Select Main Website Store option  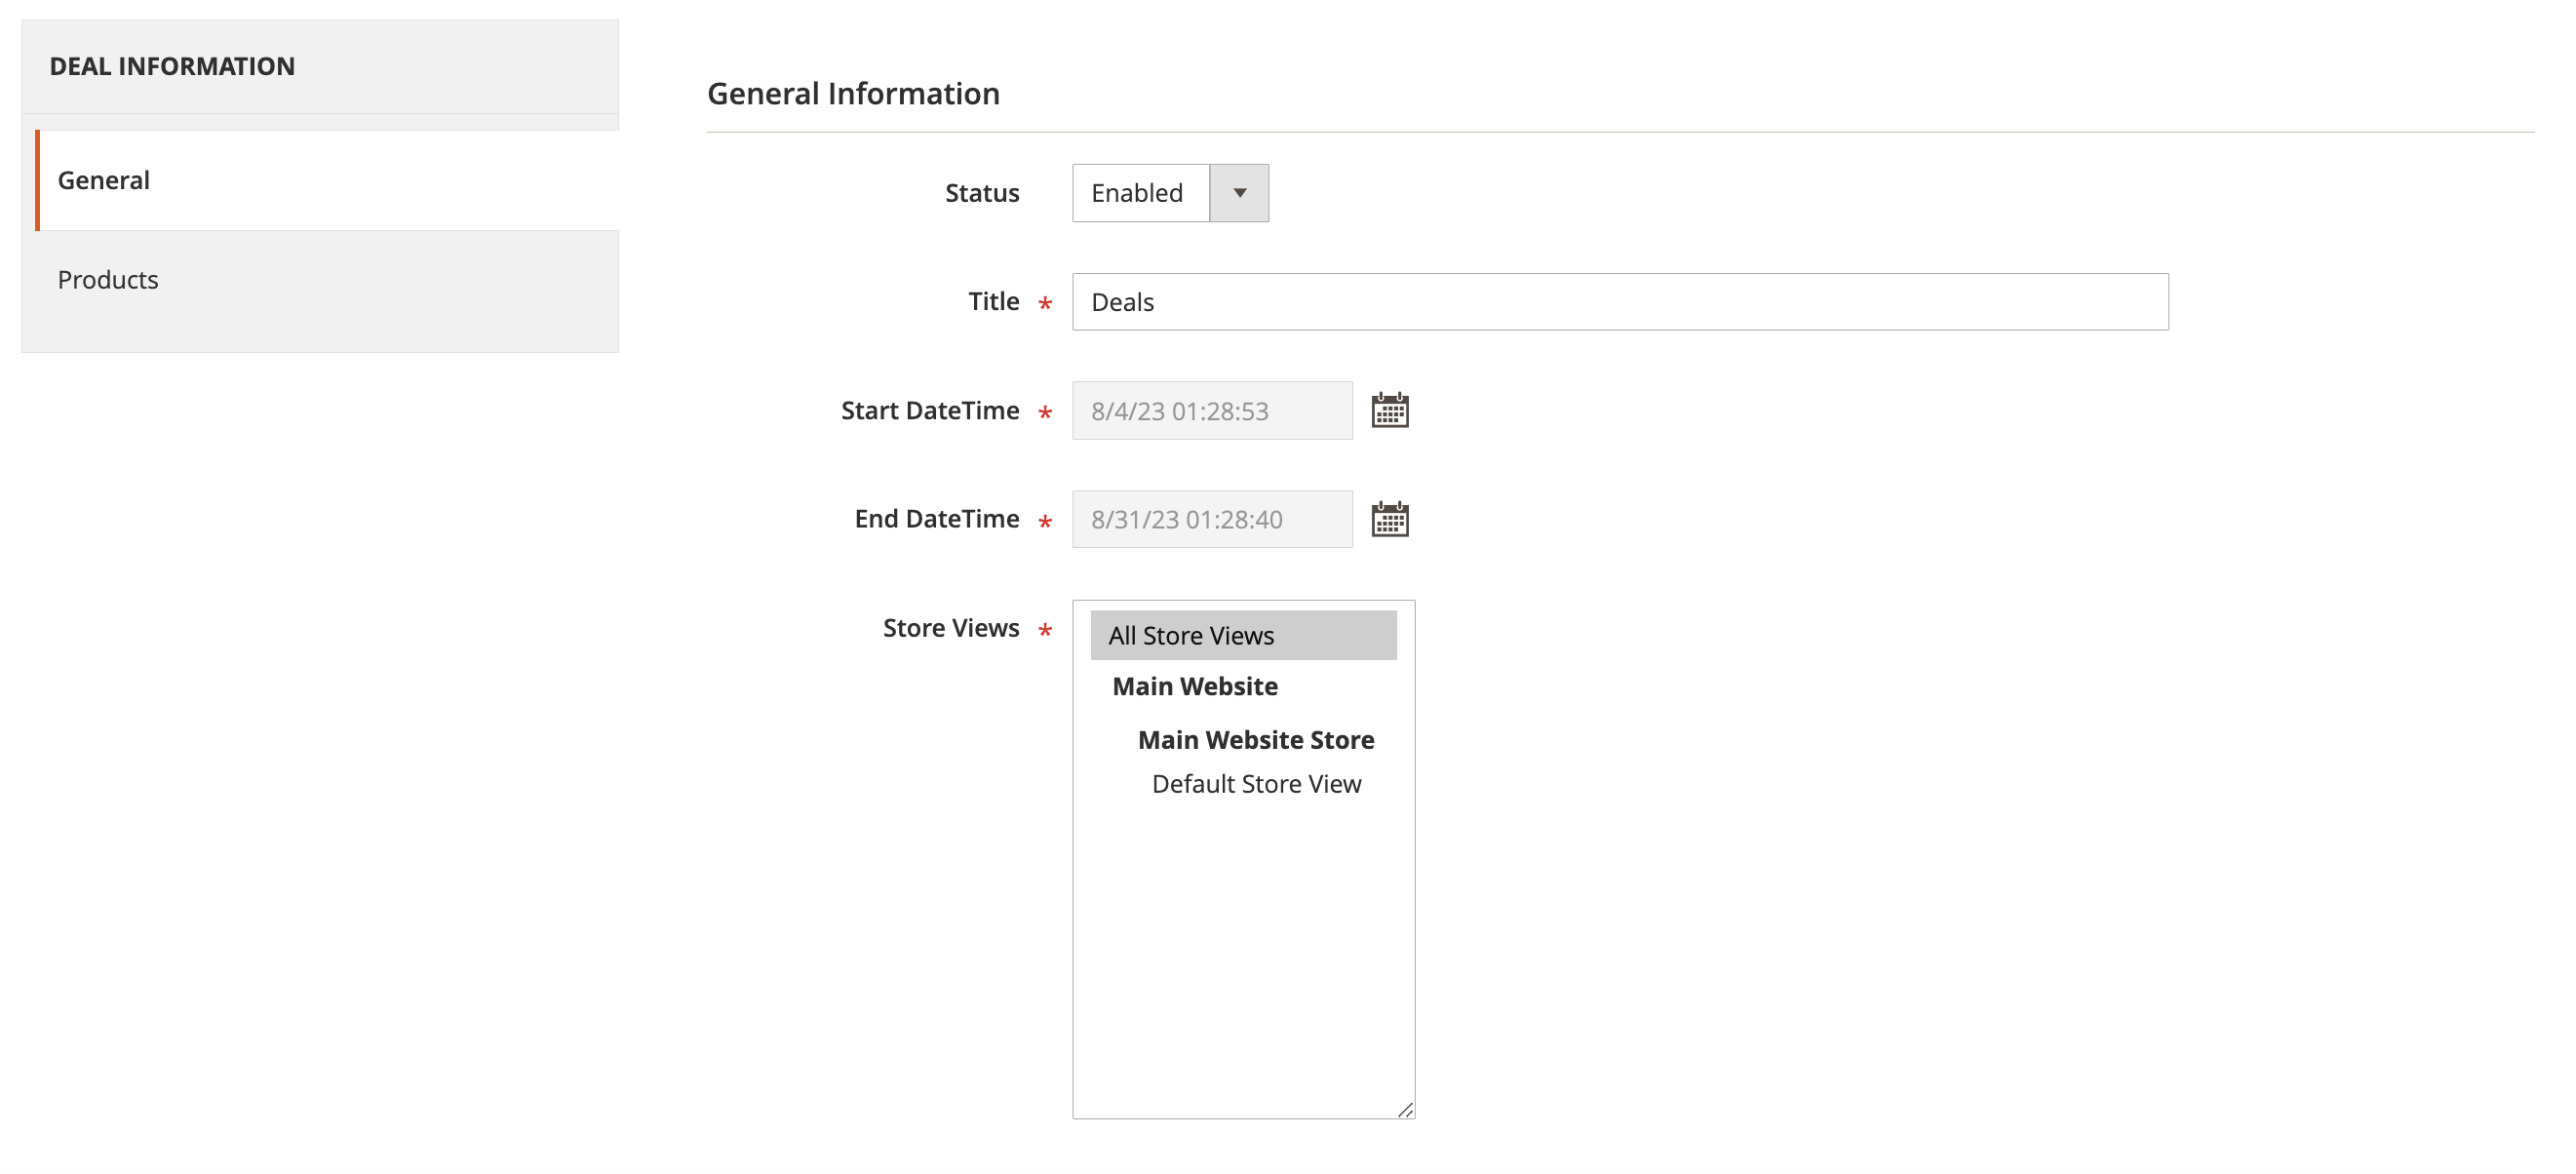[x=1255, y=737]
